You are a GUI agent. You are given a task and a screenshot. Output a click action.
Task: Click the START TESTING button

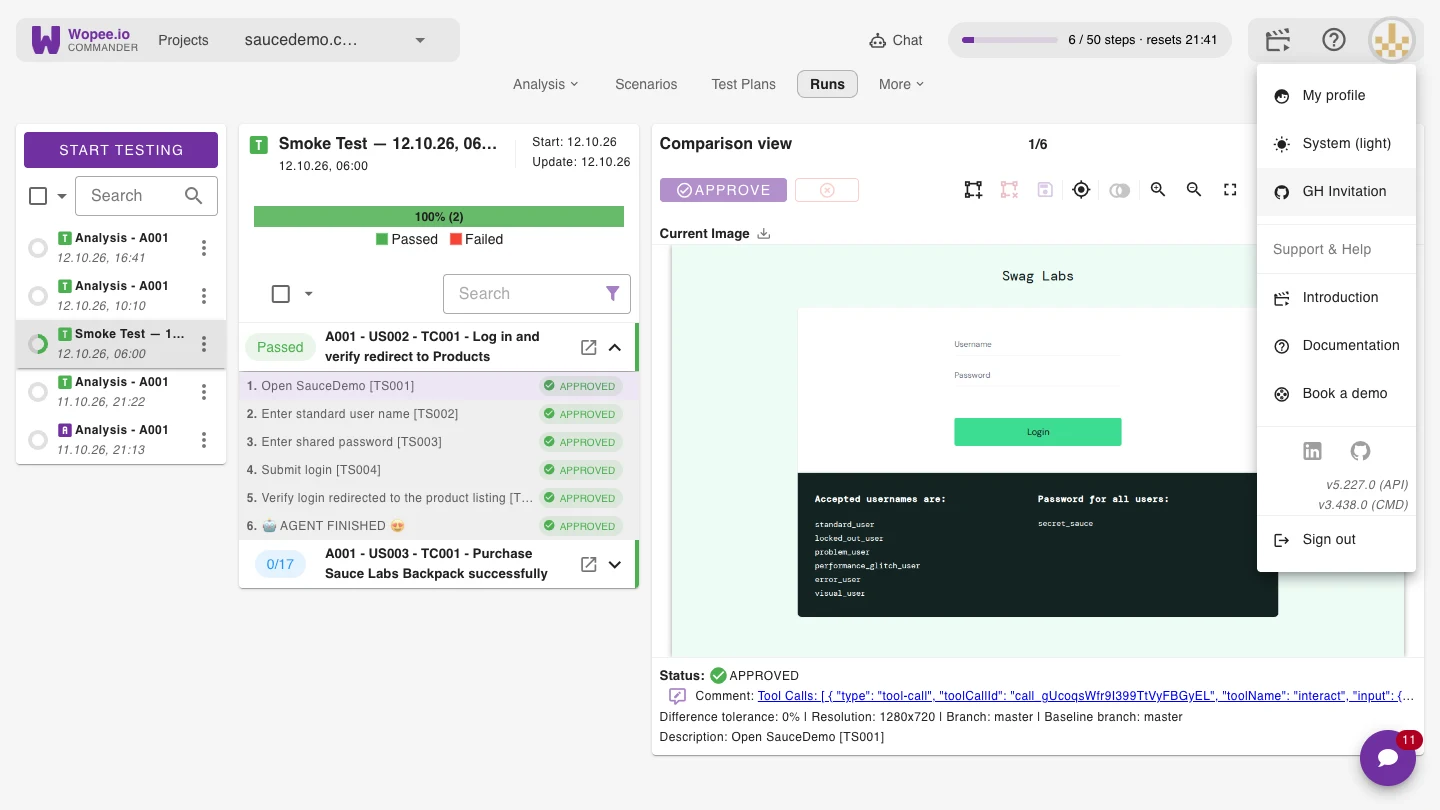pos(121,150)
